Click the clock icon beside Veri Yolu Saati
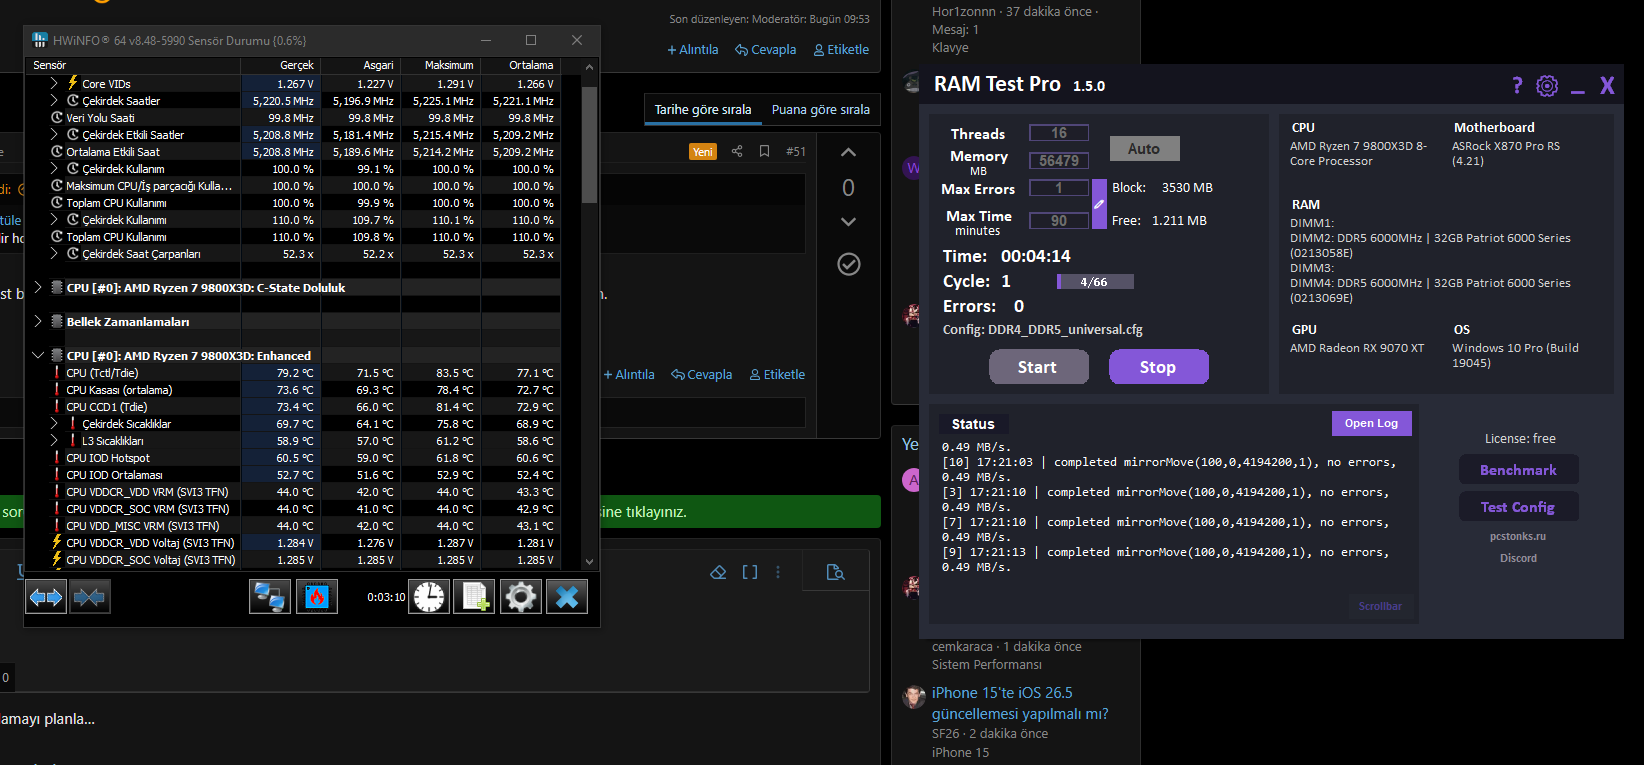Image resolution: width=1644 pixels, height=765 pixels. 57,117
